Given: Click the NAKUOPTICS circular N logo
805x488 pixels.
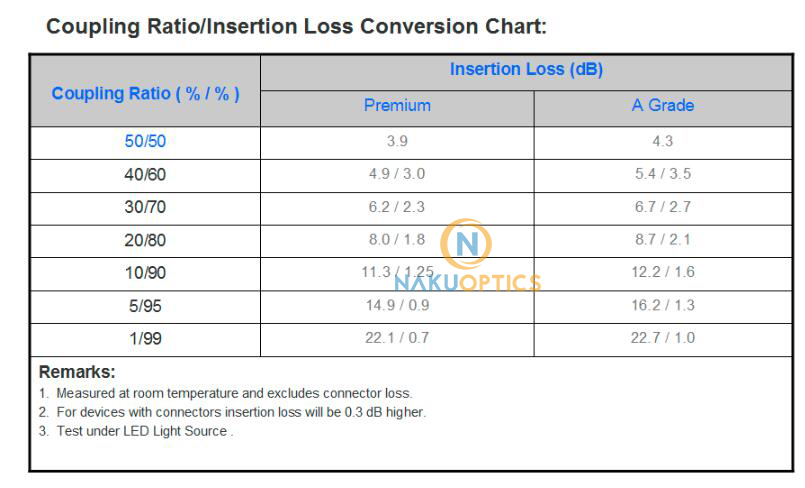Looking at the screenshot, I should point(466,244).
